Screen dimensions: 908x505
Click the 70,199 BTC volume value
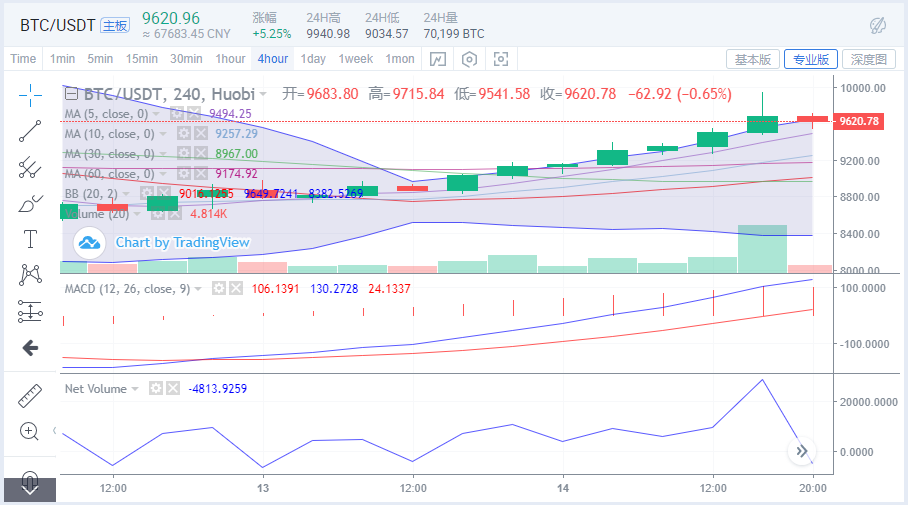(453, 34)
